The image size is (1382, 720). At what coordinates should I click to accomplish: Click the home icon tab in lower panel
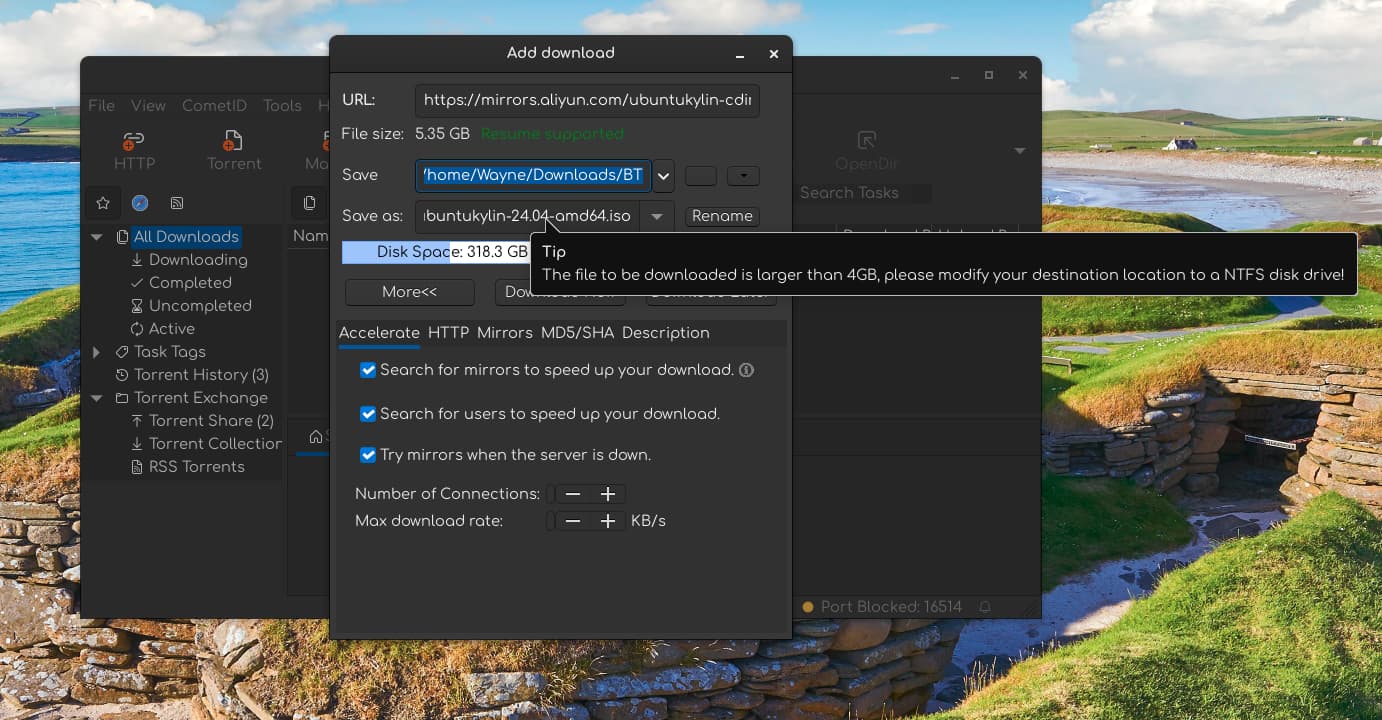[316, 437]
